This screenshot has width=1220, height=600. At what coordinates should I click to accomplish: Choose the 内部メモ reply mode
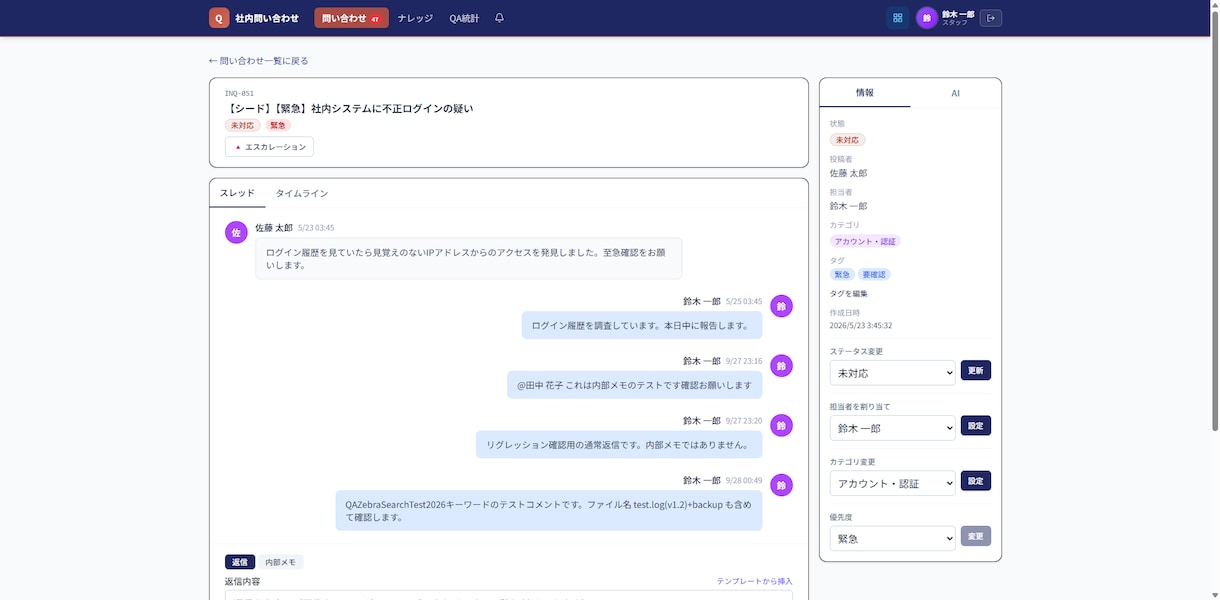[x=281, y=562]
